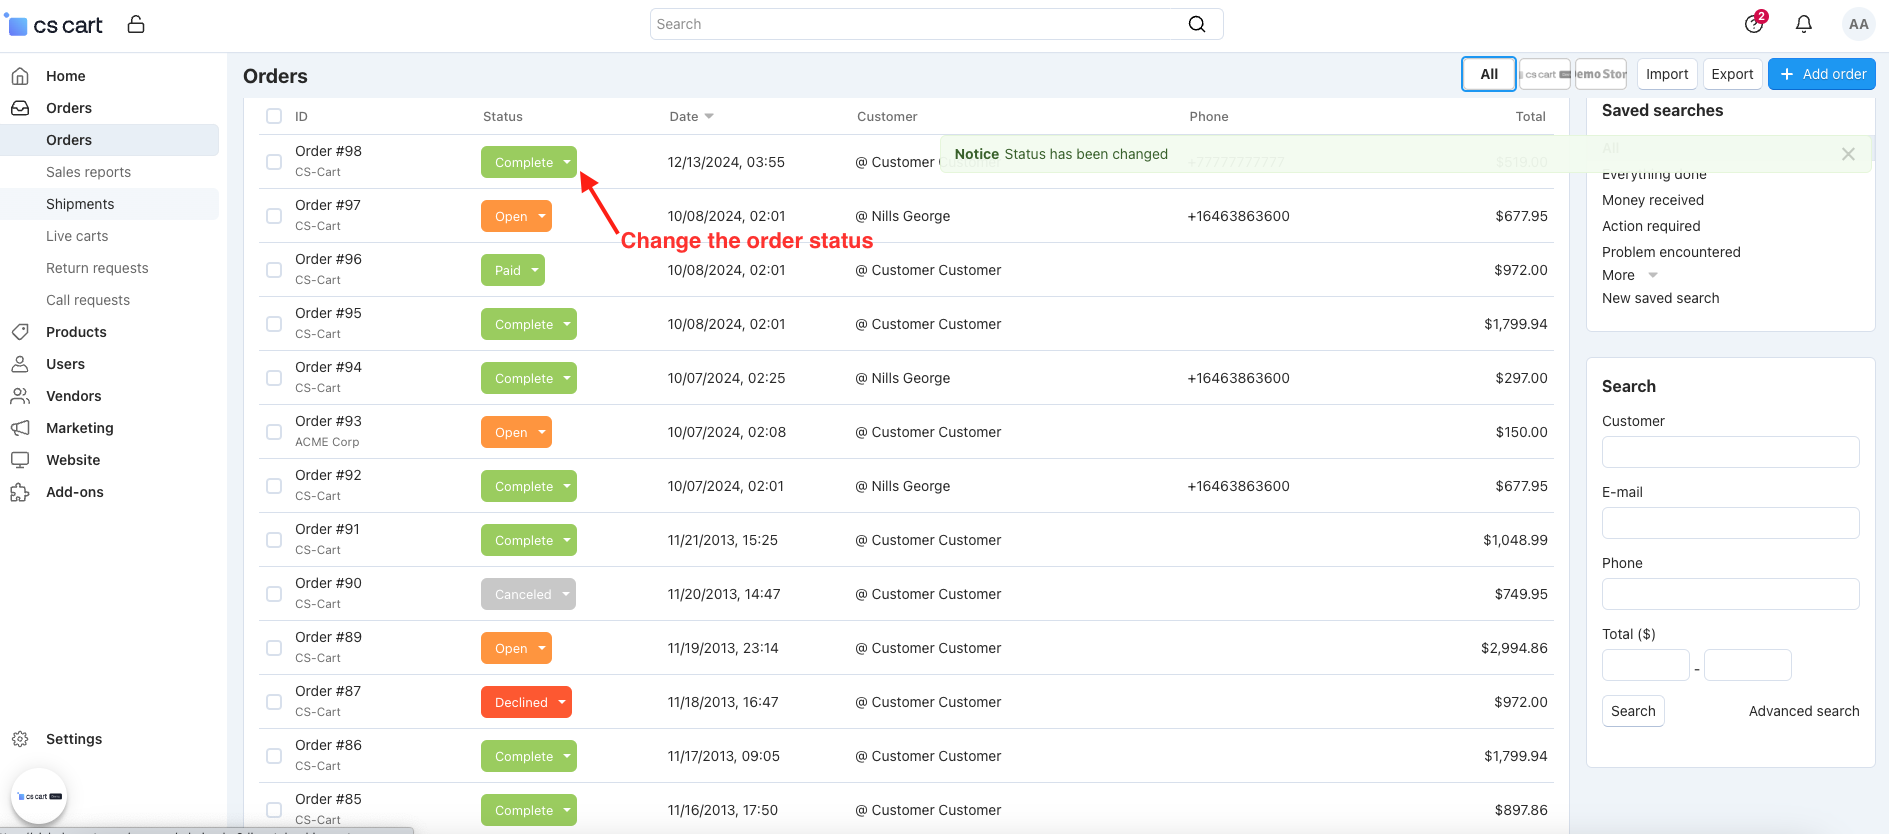The width and height of the screenshot is (1889, 834).
Task: Click the notifications bell icon
Action: 1803,24
